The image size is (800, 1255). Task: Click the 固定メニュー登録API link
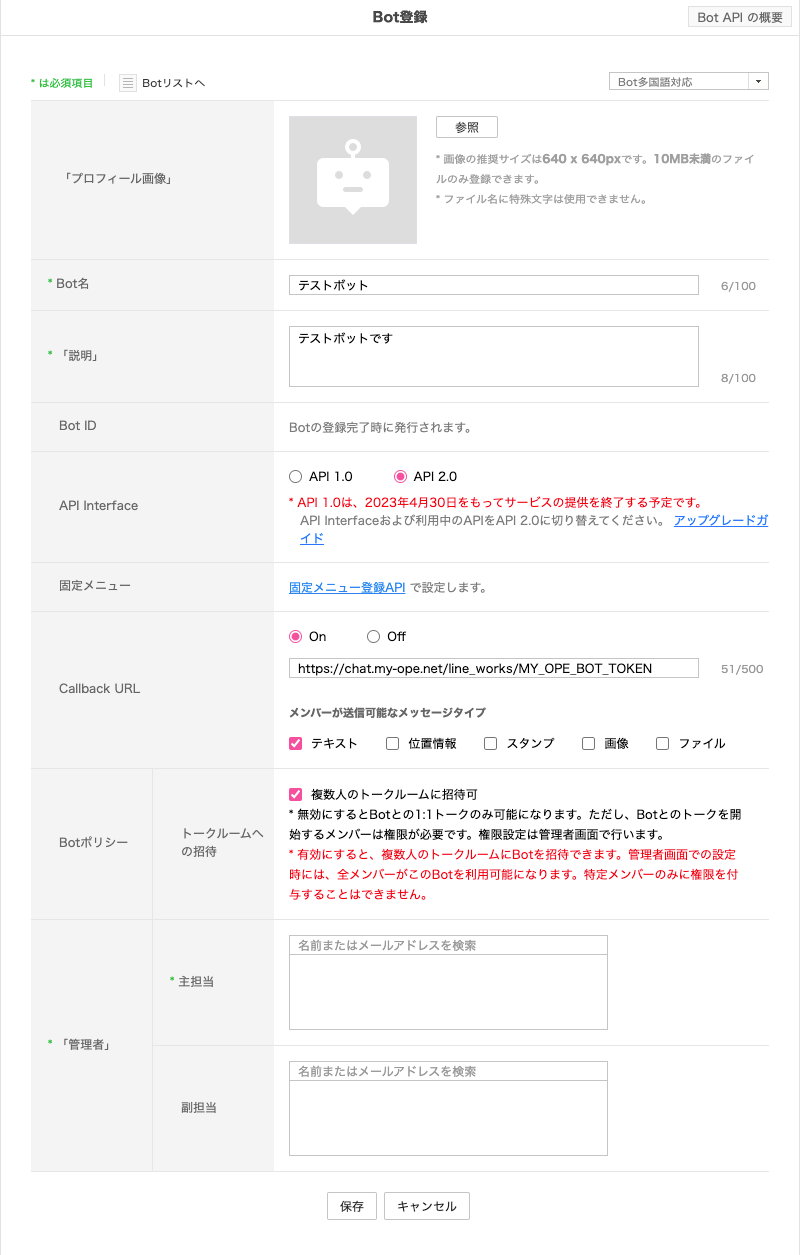pyautogui.click(x=345, y=587)
